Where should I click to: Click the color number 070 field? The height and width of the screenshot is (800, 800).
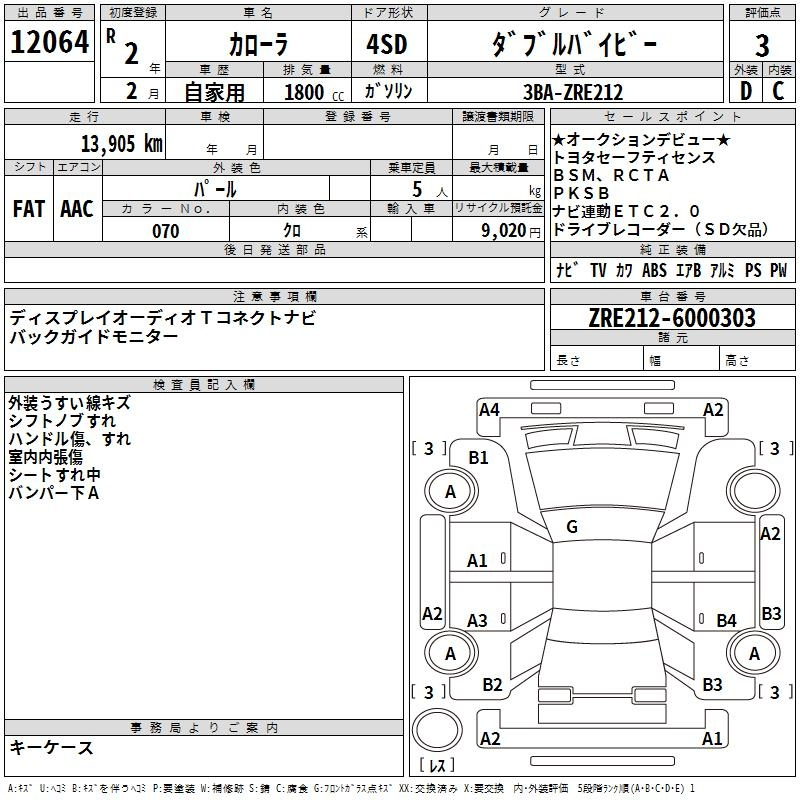click(166, 231)
